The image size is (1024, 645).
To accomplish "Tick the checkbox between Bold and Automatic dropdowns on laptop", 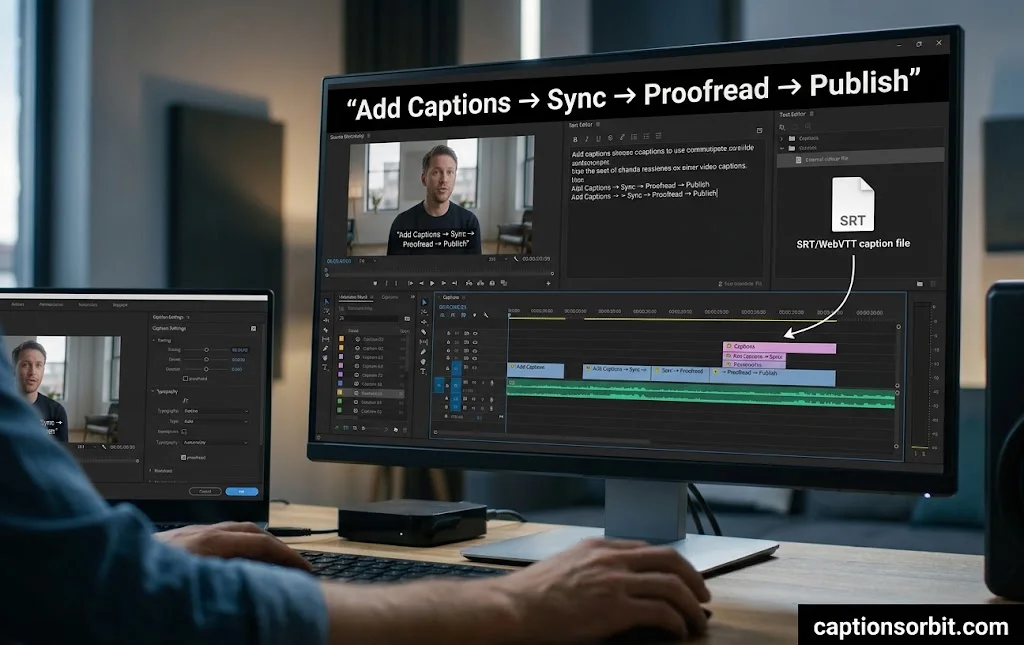I will [184, 432].
